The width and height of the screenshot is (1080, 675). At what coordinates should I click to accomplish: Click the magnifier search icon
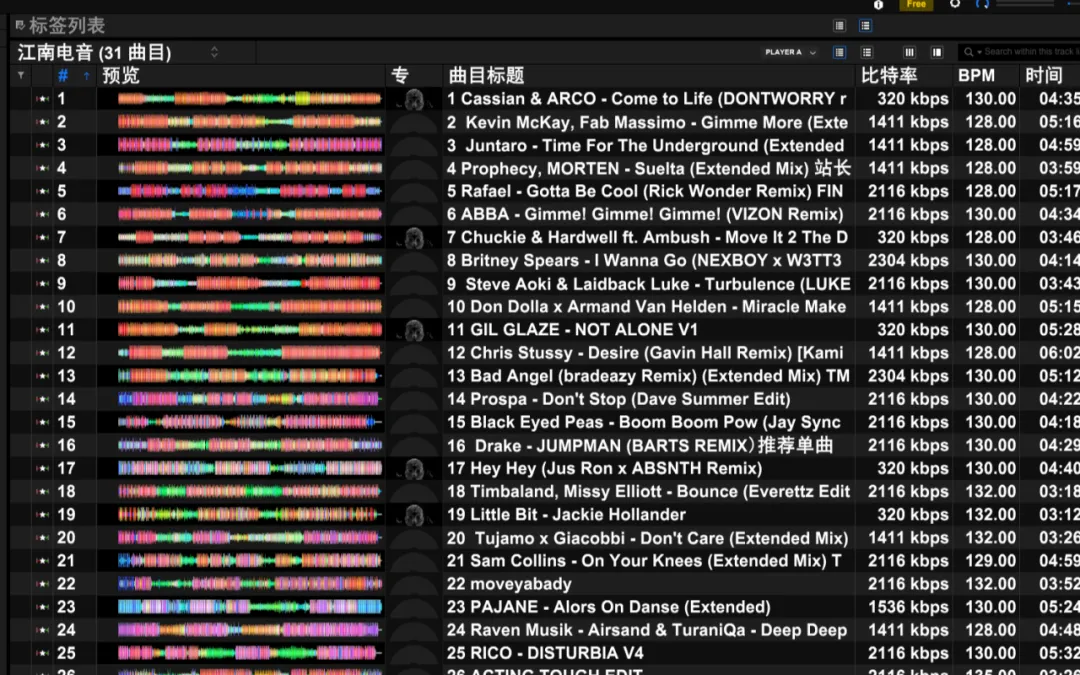click(x=968, y=52)
